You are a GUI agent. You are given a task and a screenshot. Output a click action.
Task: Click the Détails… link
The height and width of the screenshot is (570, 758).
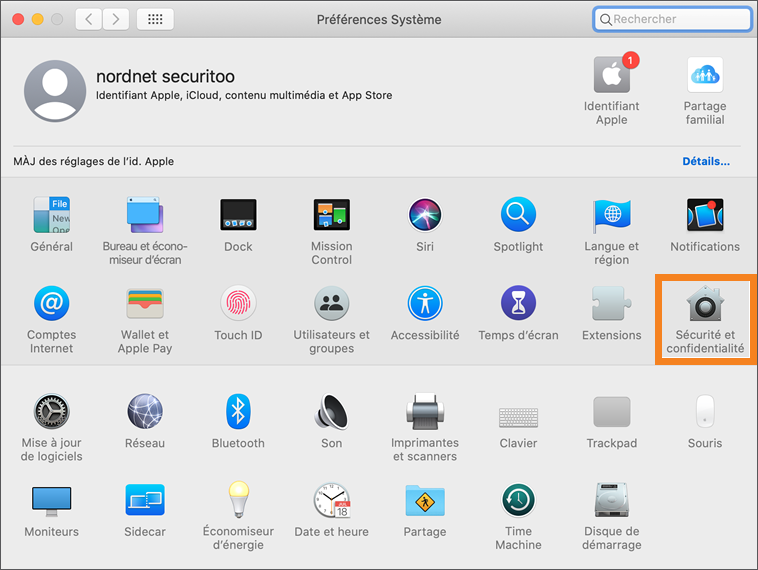[705, 161]
